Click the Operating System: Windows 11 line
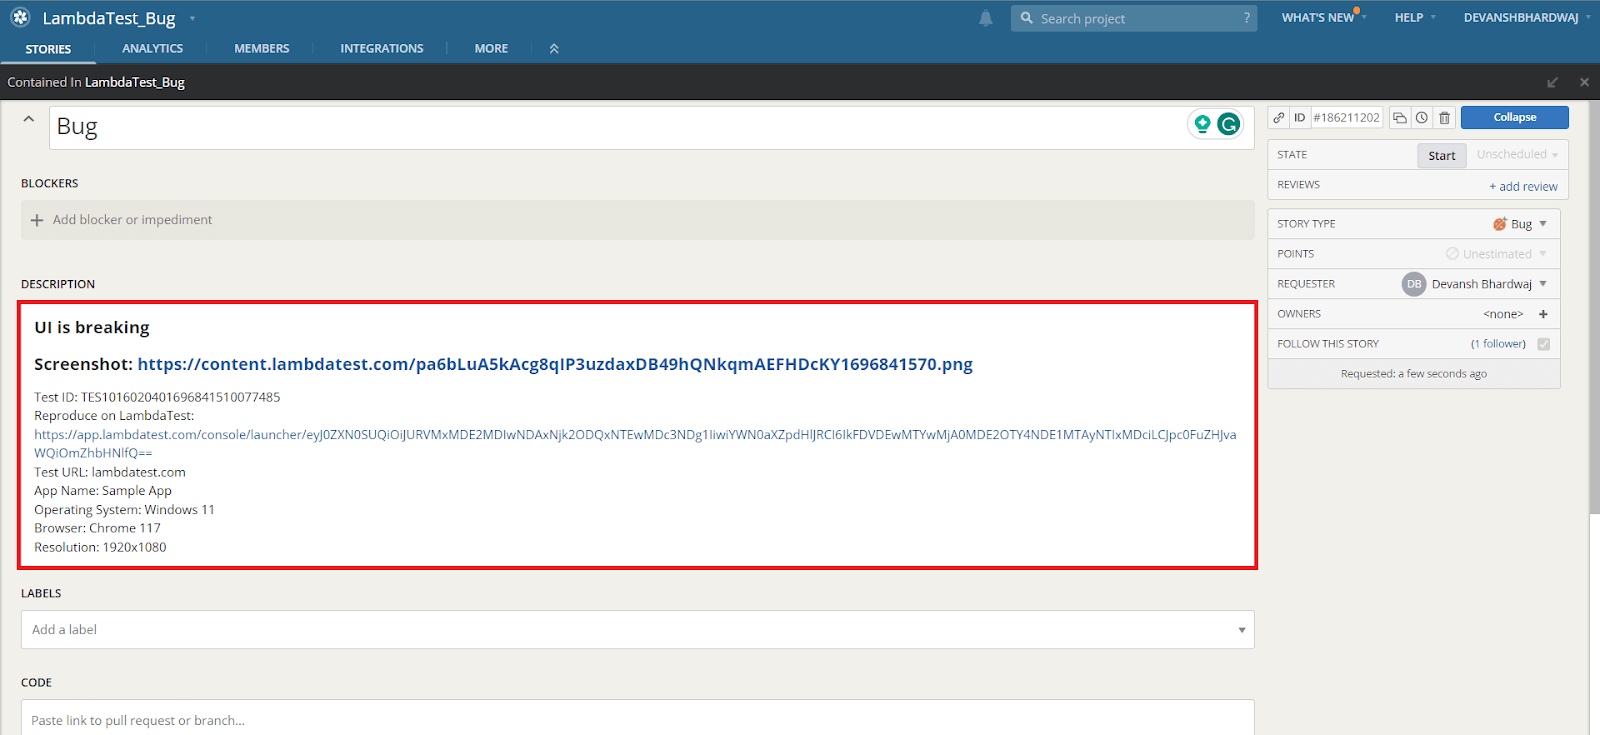1600x735 pixels. pyautogui.click(x=124, y=510)
